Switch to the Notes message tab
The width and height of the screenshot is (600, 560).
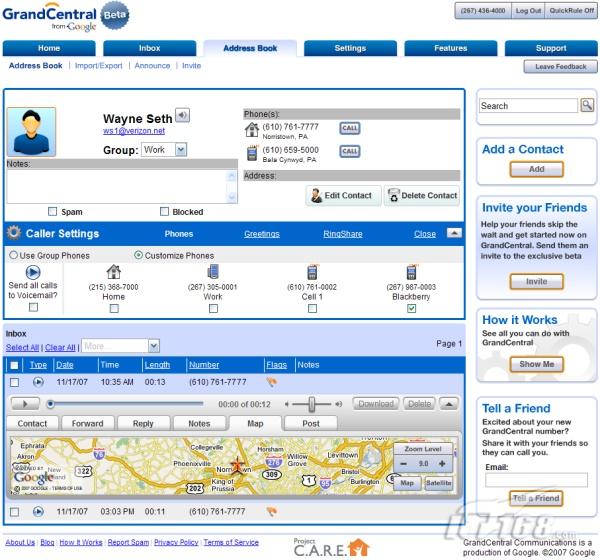click(199, 423)
